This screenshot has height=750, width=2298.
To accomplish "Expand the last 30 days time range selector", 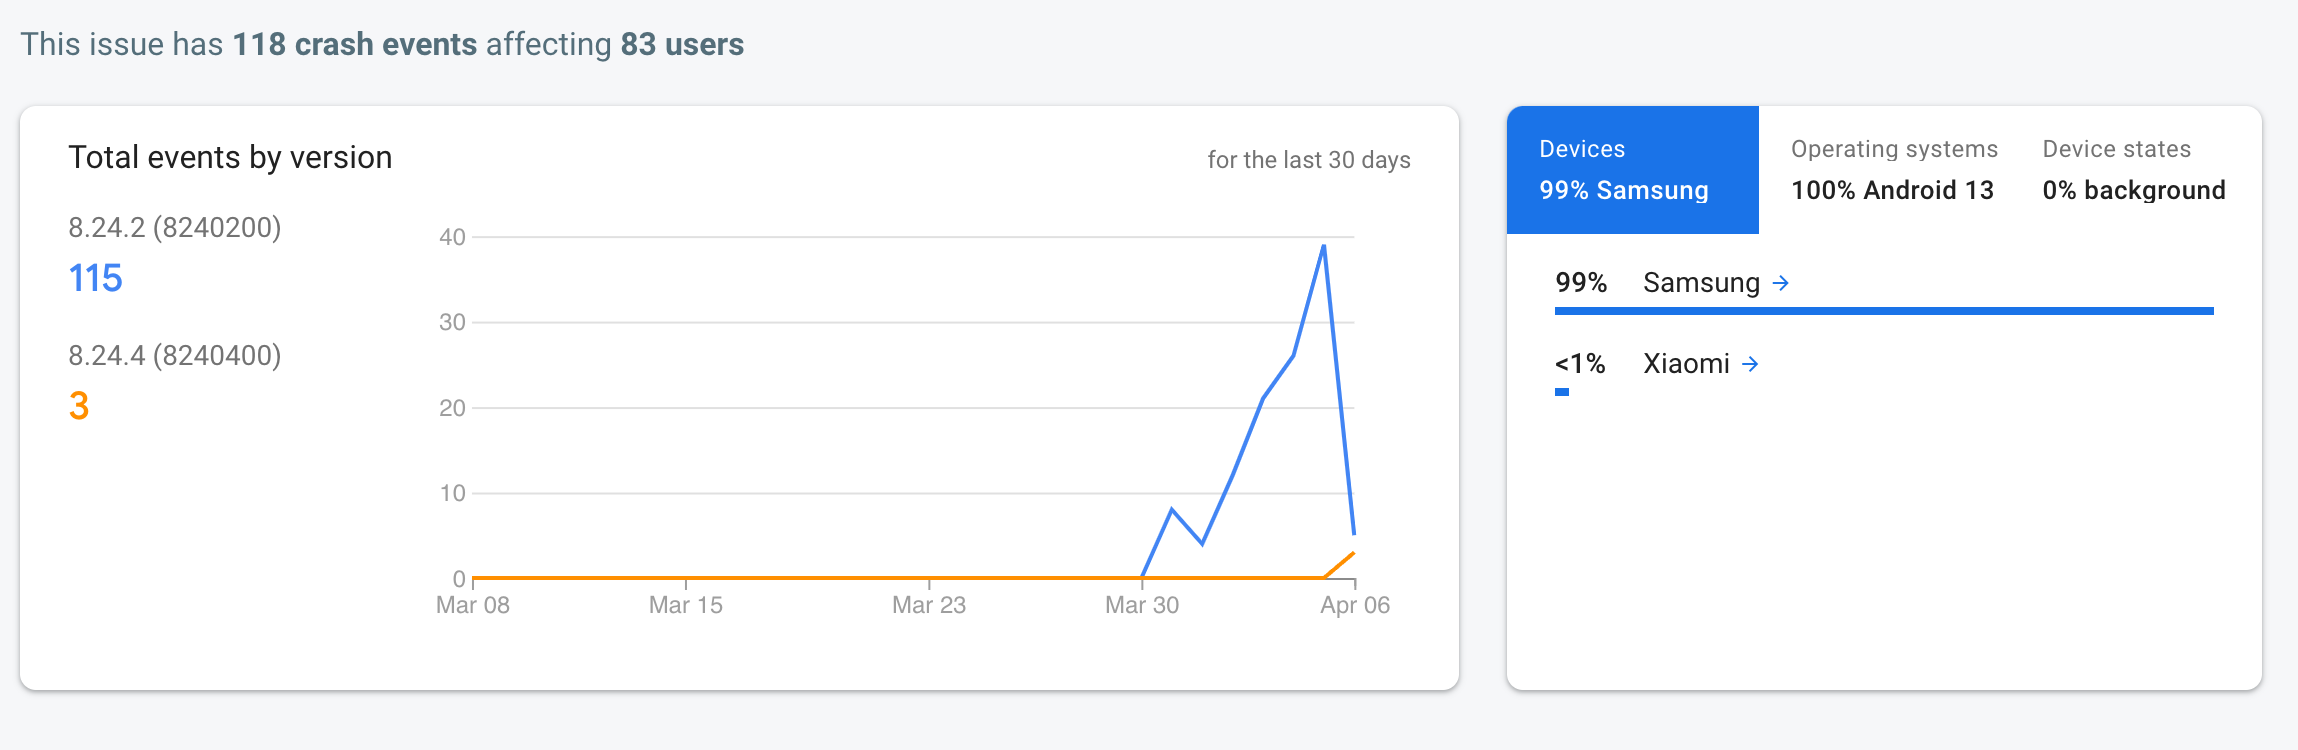I will pyautogui.click(x=1308, y=159).
